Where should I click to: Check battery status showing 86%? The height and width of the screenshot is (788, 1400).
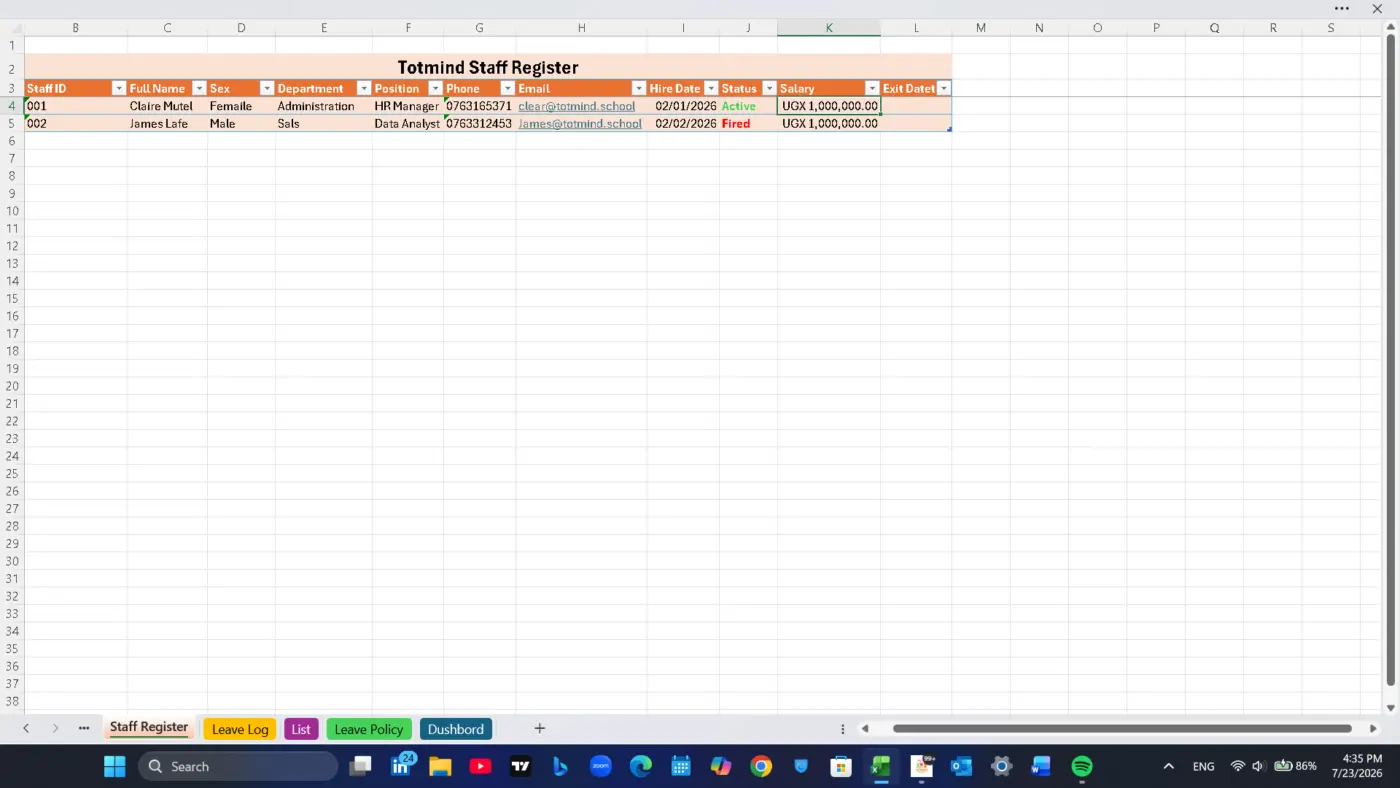(x=1294, y=767)
